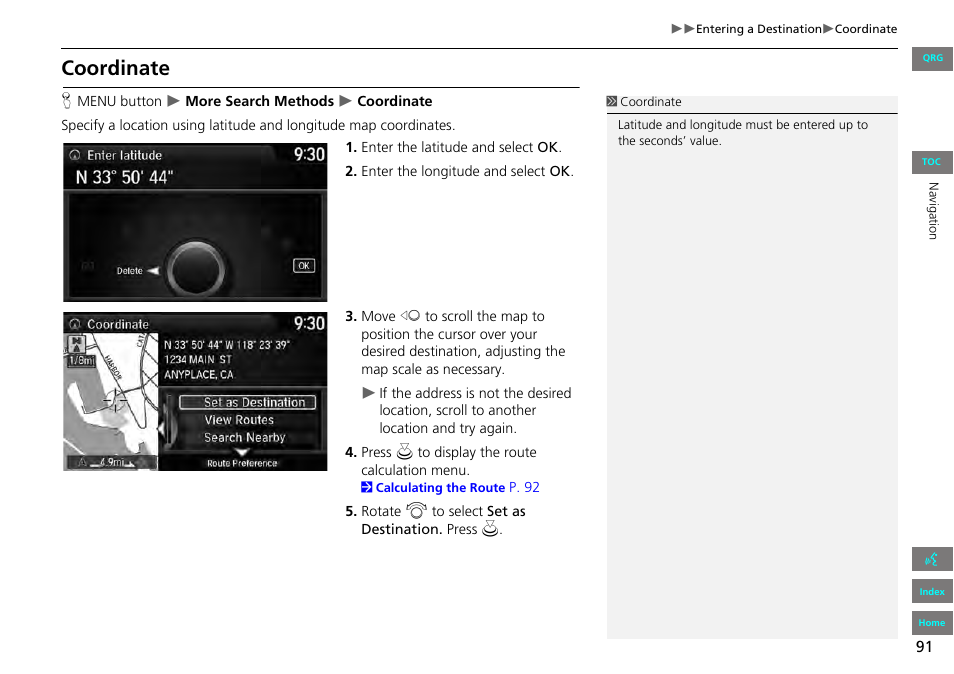The height and width of the screenshot is (674, 954).
Task: Click the Delete arrow on latitude screen
Action: pyautogui.click(x=153, y=271)
